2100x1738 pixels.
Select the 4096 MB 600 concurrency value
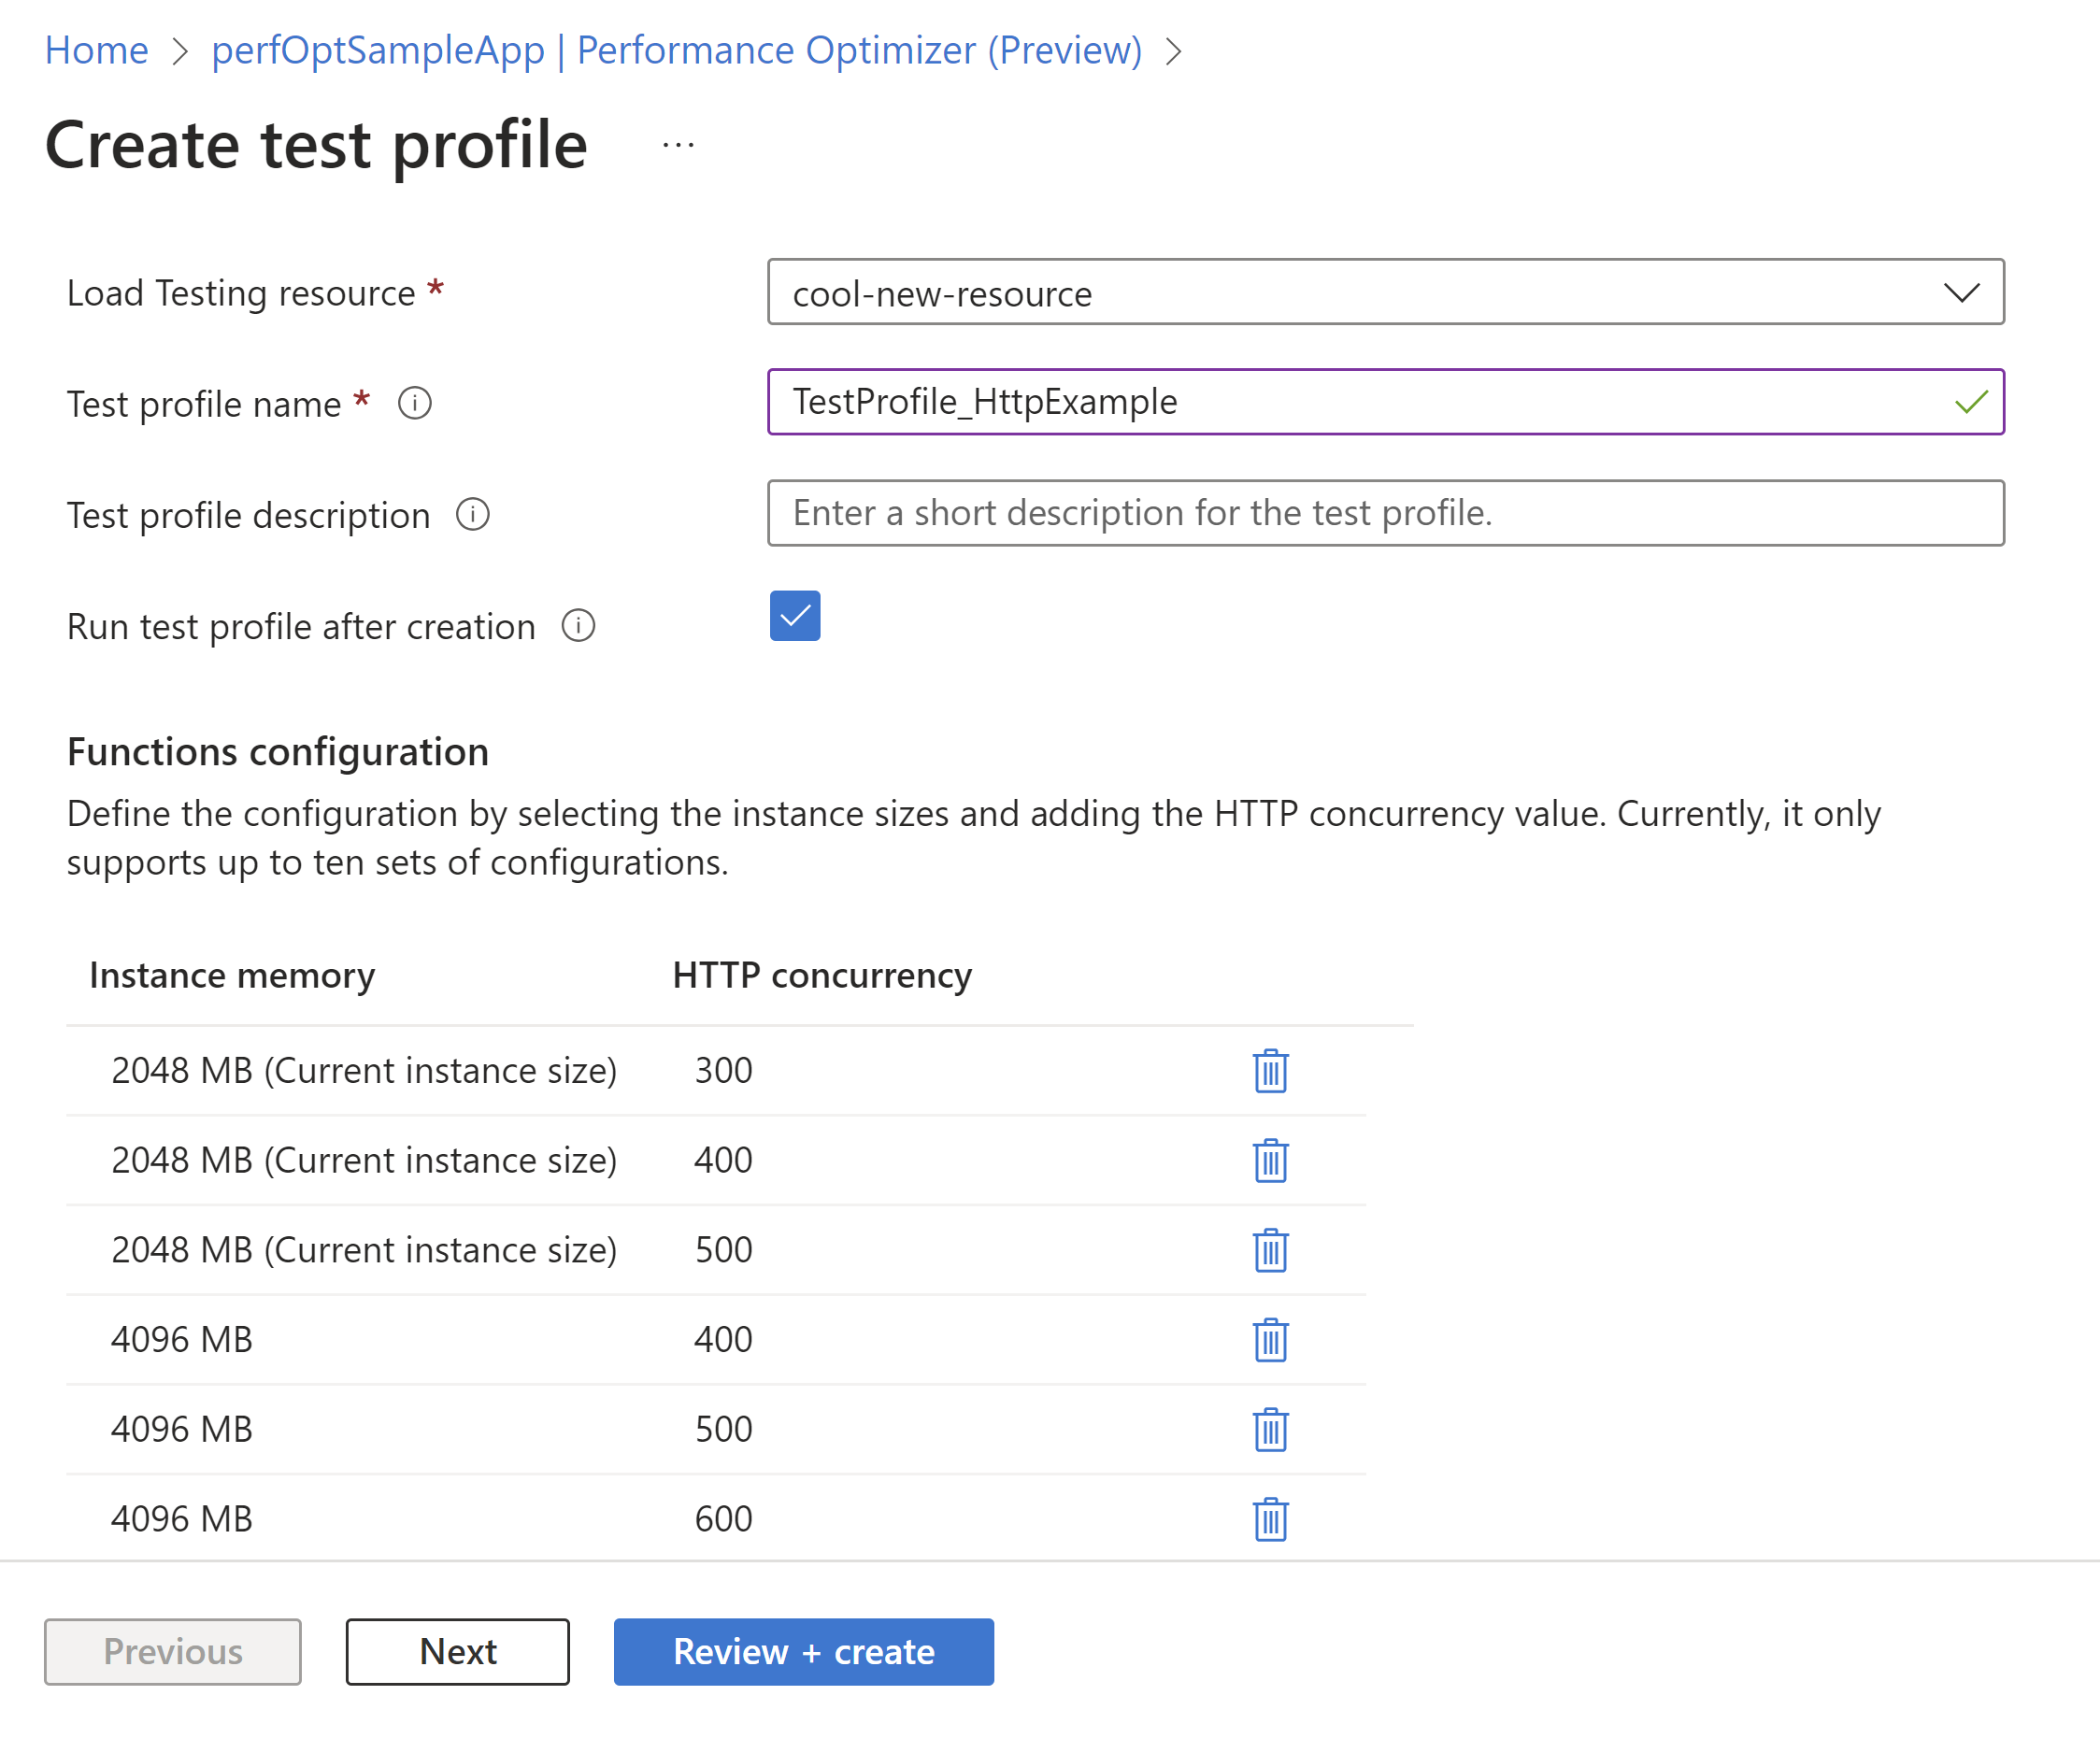723,1519
